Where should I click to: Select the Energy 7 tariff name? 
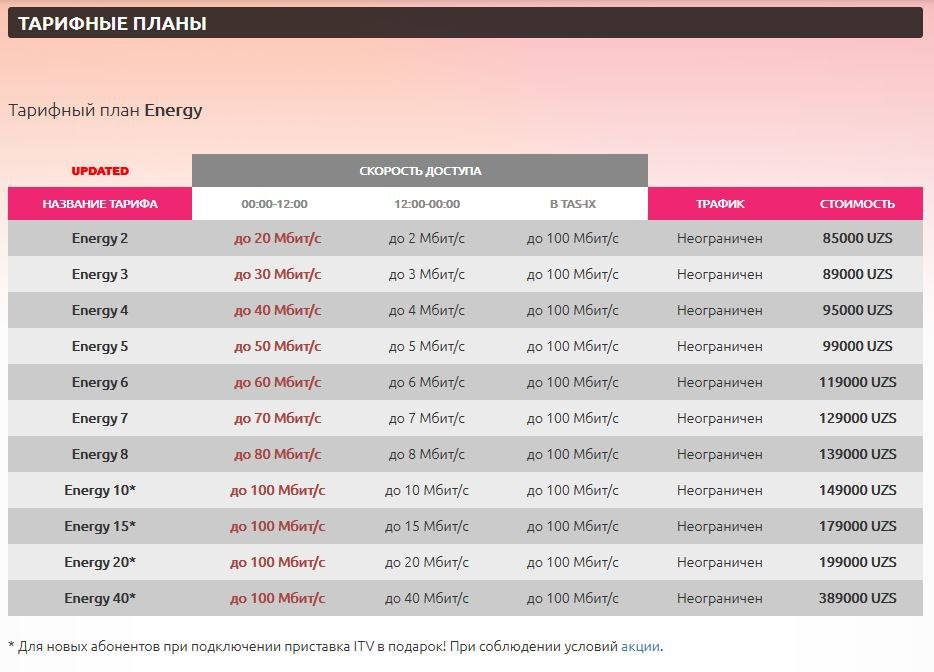[x=100, y=418]
